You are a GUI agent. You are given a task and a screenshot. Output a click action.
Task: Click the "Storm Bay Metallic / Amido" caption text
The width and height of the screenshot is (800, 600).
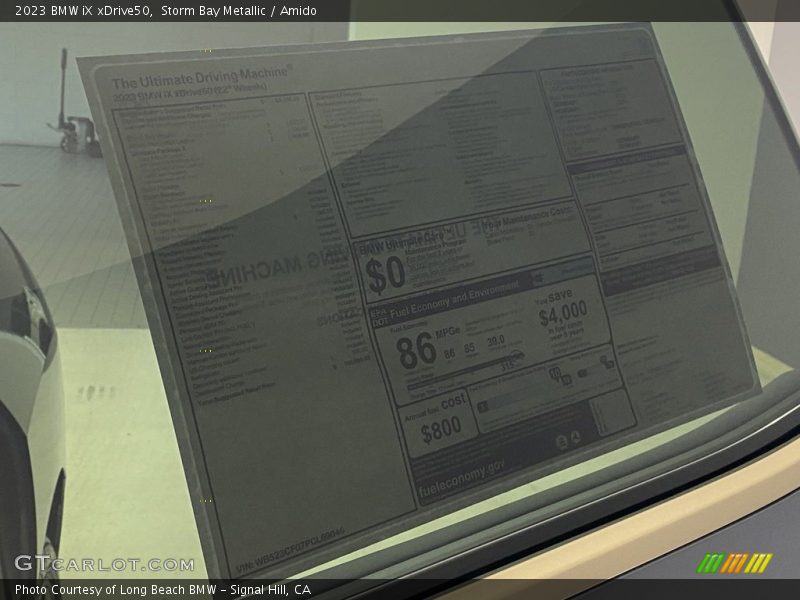[239, 11]
